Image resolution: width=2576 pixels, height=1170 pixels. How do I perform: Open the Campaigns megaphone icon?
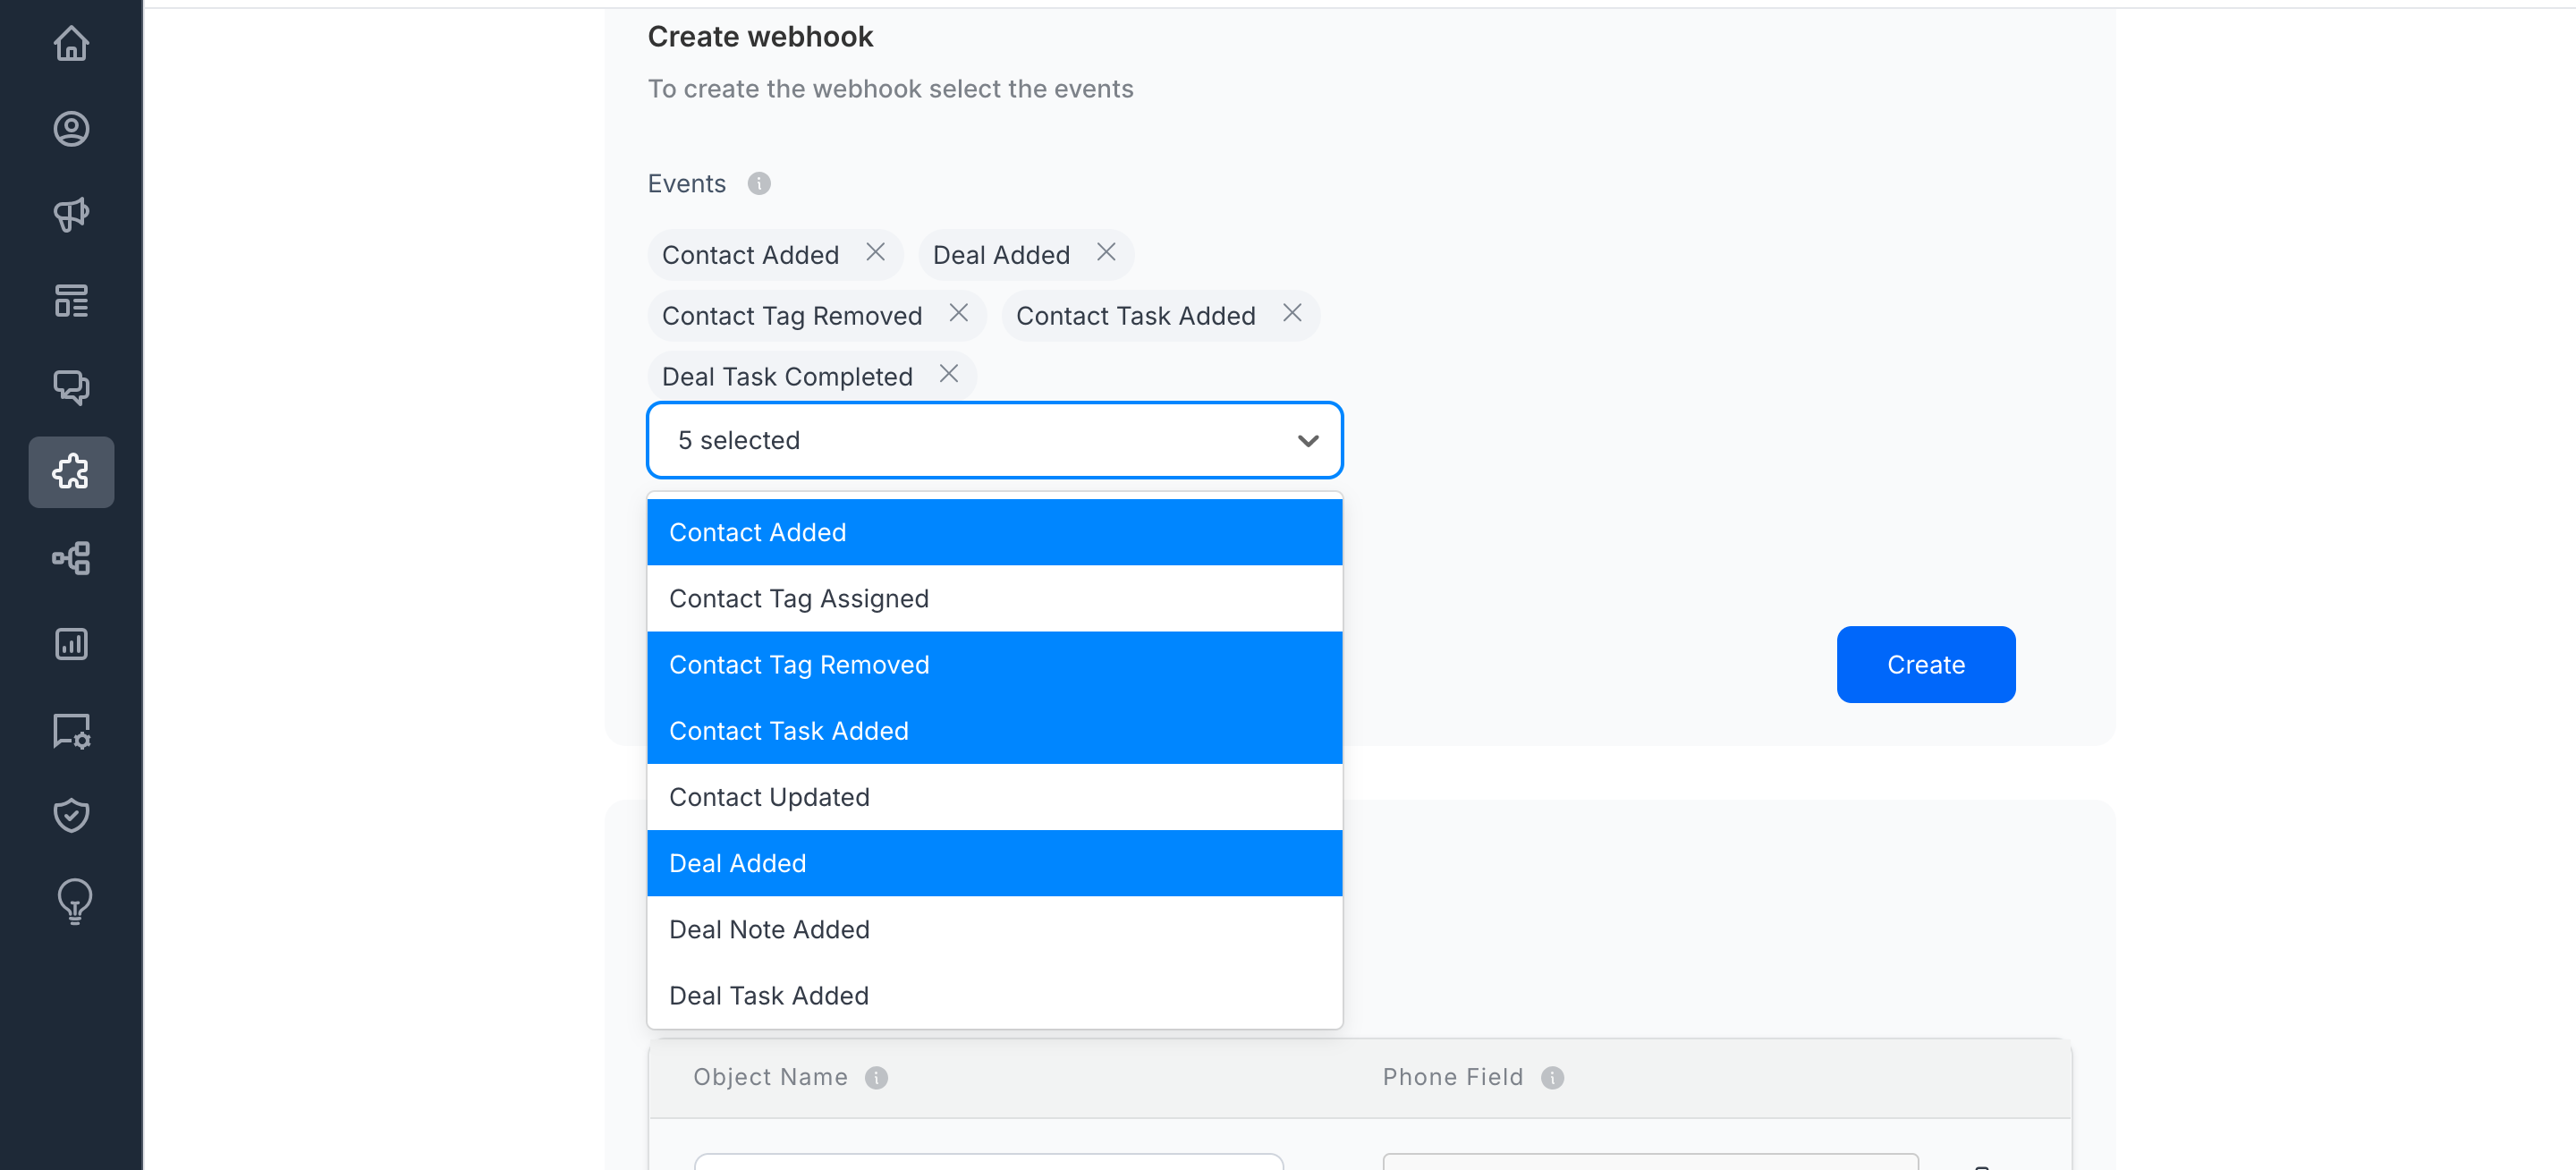tap(71, 215)
